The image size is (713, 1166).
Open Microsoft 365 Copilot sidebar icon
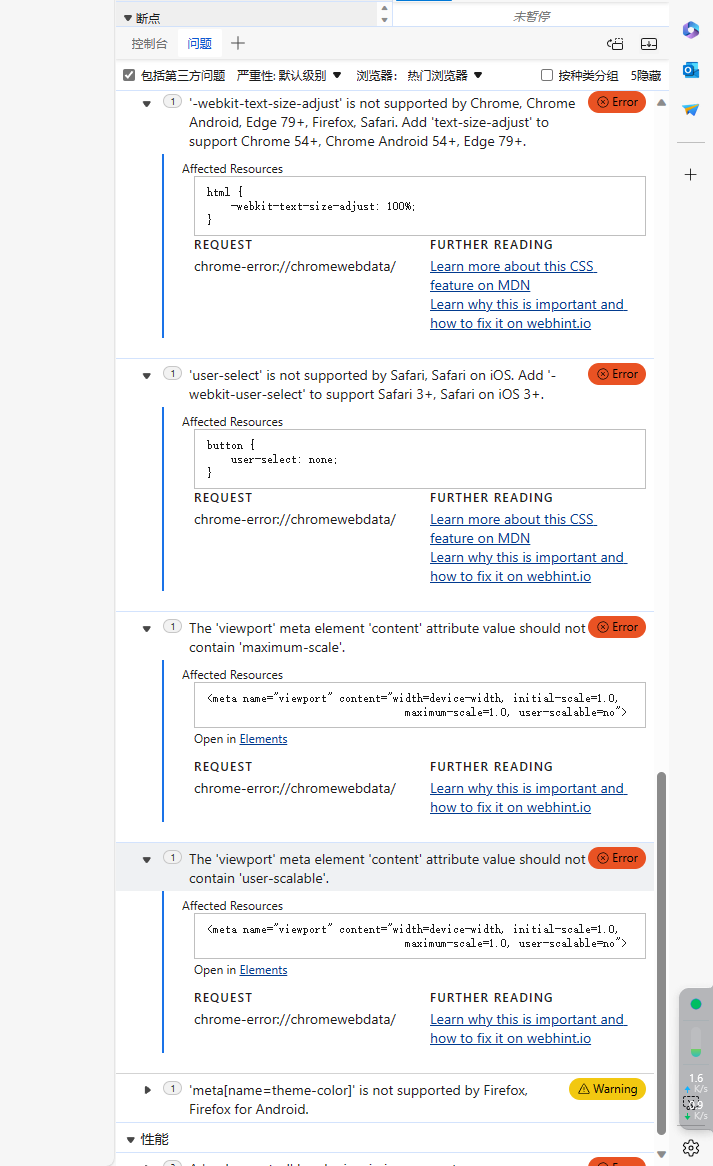pyautogui.click(x=691, y=30)
